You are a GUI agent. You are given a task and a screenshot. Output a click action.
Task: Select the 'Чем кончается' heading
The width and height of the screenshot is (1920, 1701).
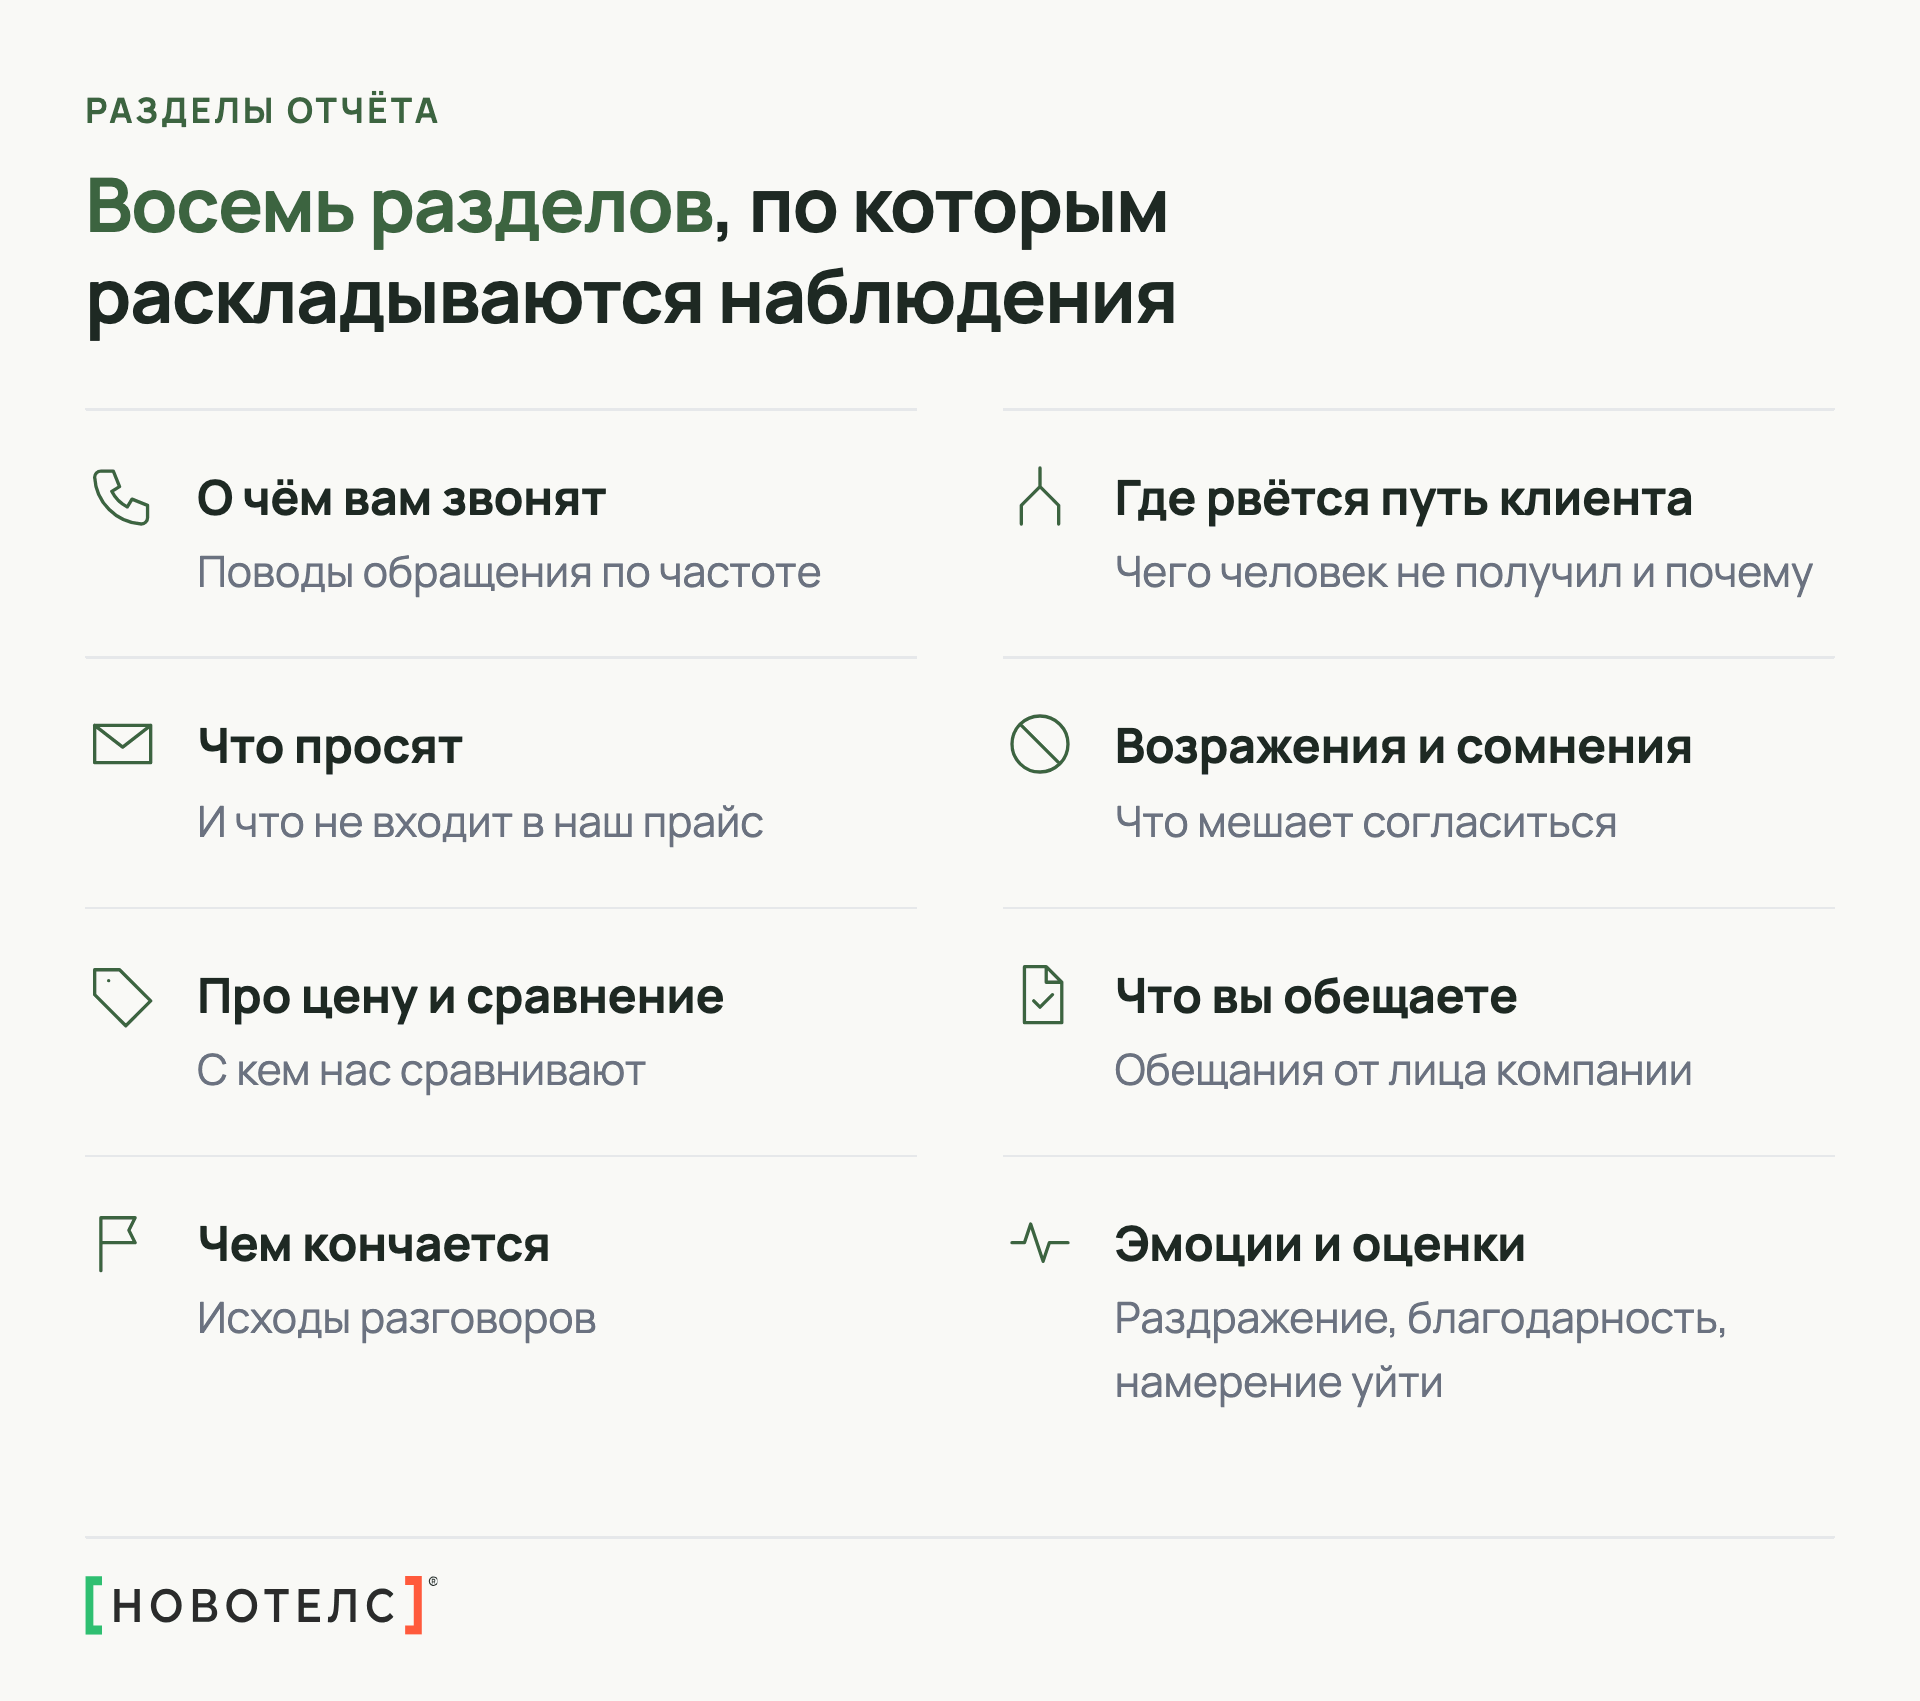[x=373, y=1245]
